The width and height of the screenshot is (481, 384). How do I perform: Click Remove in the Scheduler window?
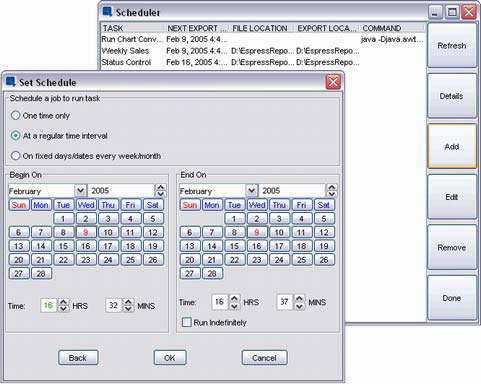coord(452,247)
